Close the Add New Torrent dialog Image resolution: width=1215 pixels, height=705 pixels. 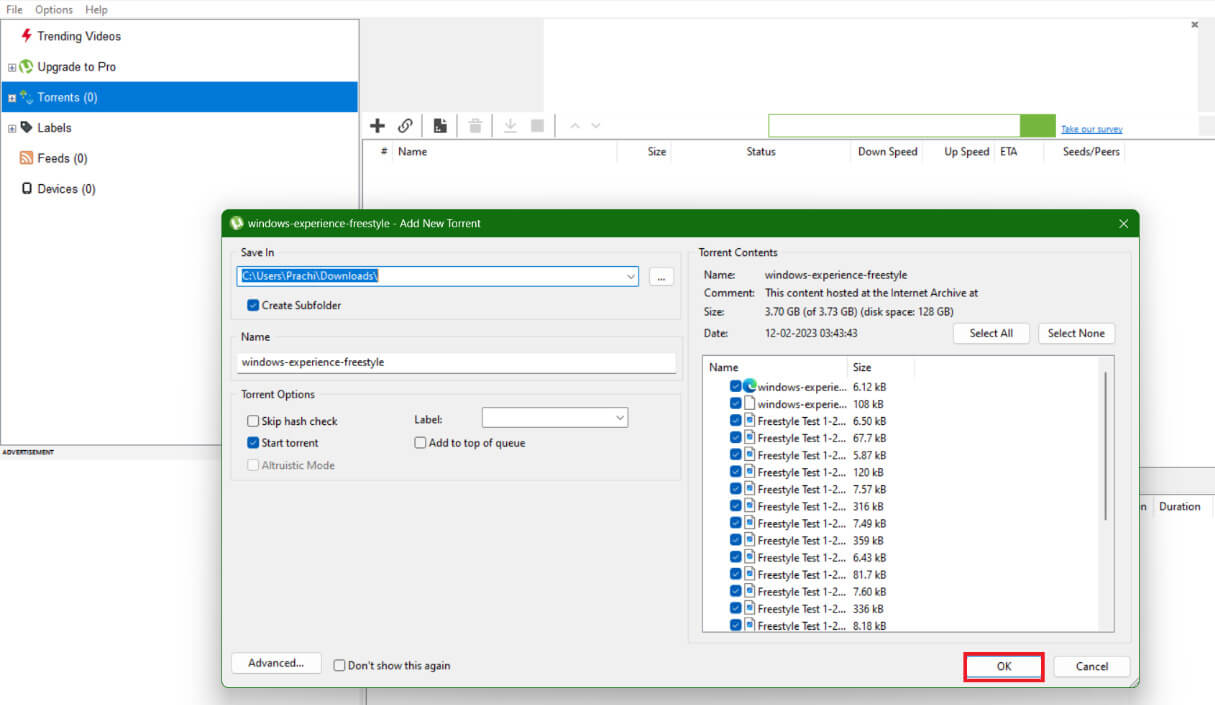tap(1123, 224)
